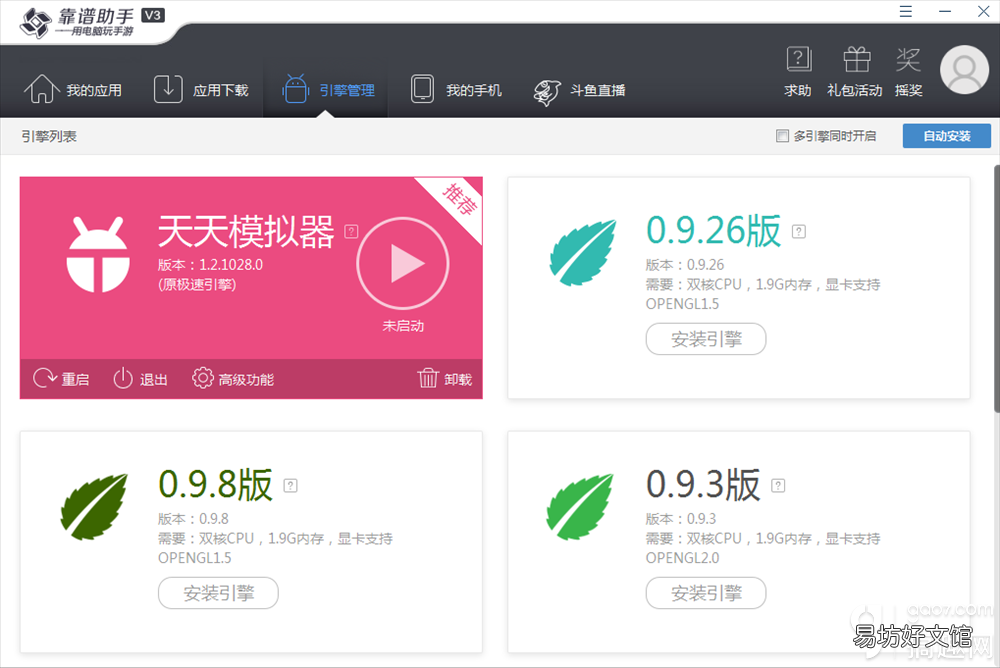
Task: Click 重启 to restart the engine
Action: tap(61, 379)
